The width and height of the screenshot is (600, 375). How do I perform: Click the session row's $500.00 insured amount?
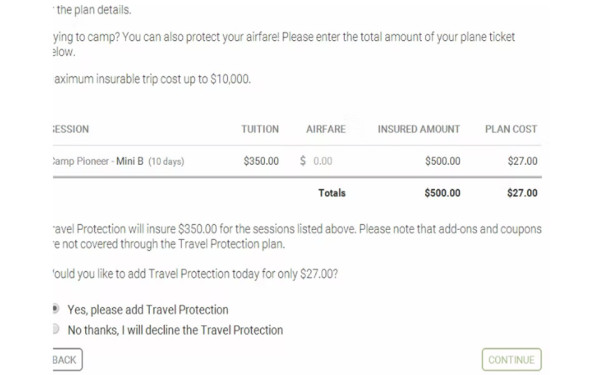442,161
